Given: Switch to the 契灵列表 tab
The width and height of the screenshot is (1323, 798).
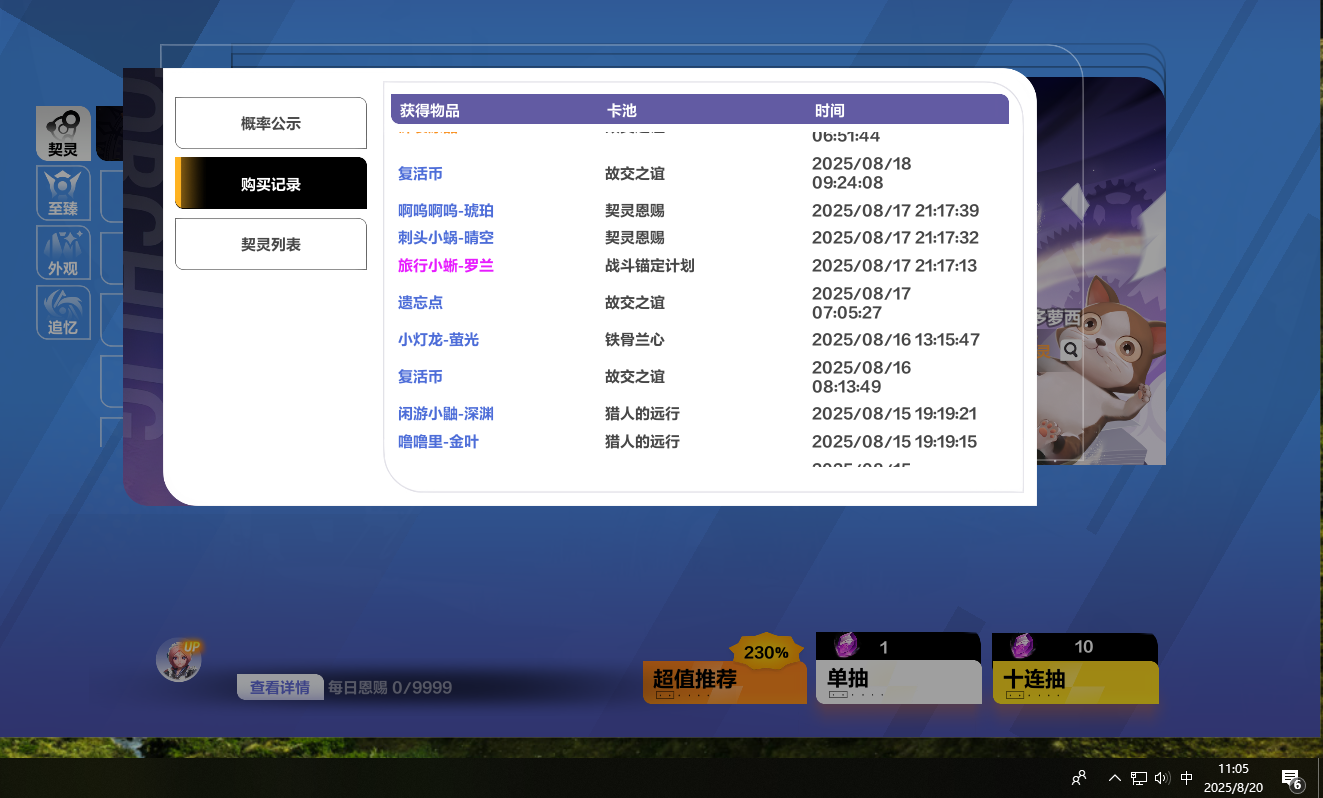Looking at the screenshot, I should click(x=271, y=244).
